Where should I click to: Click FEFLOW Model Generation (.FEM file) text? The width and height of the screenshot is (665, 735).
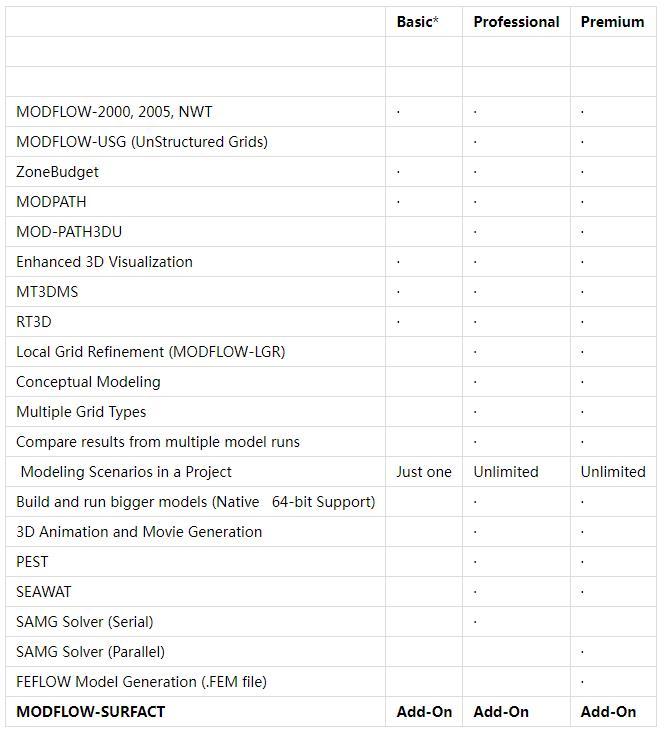[x=141, y=682]
